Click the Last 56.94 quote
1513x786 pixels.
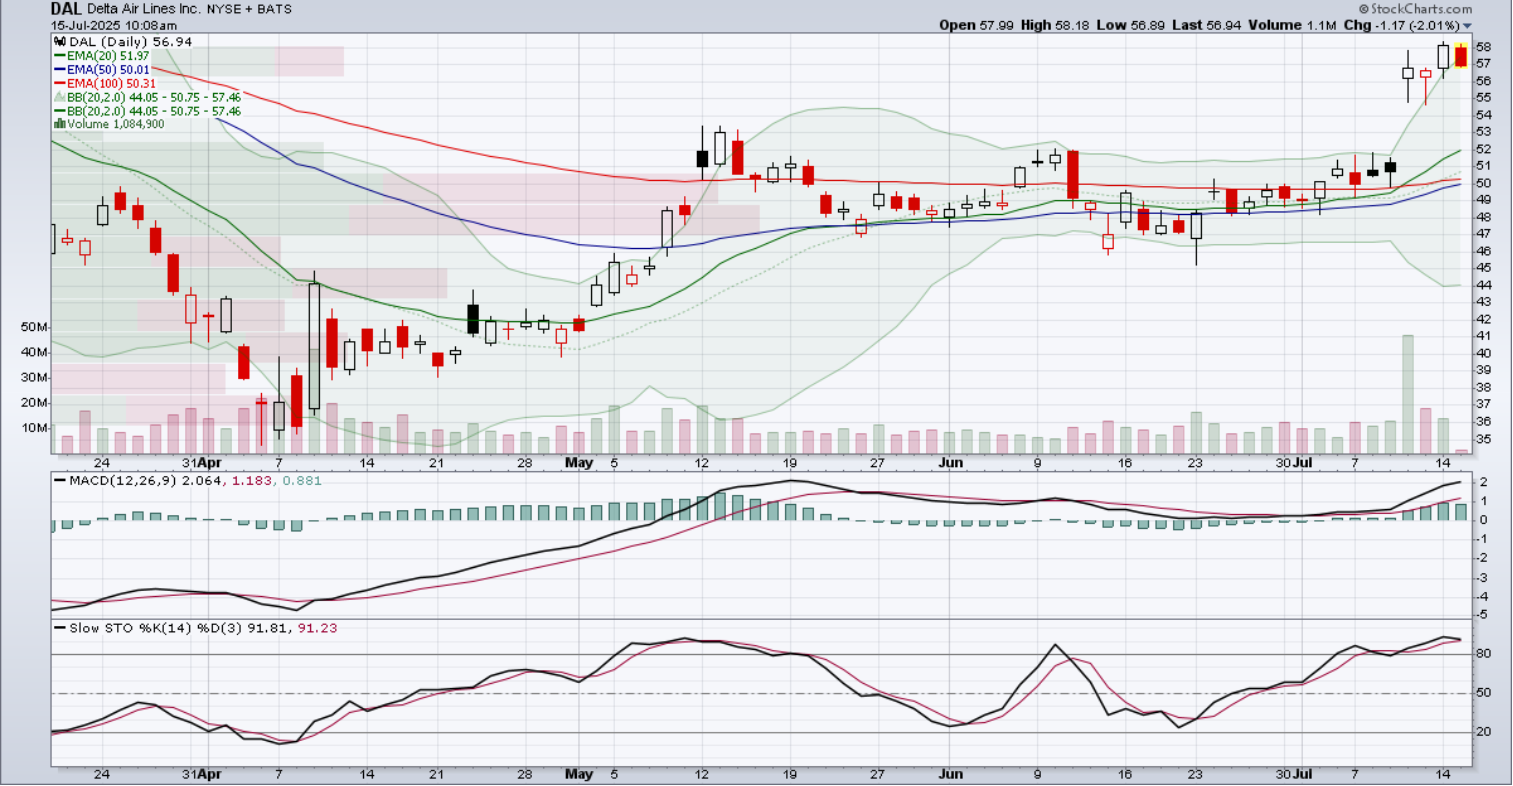click(1205, 25)
